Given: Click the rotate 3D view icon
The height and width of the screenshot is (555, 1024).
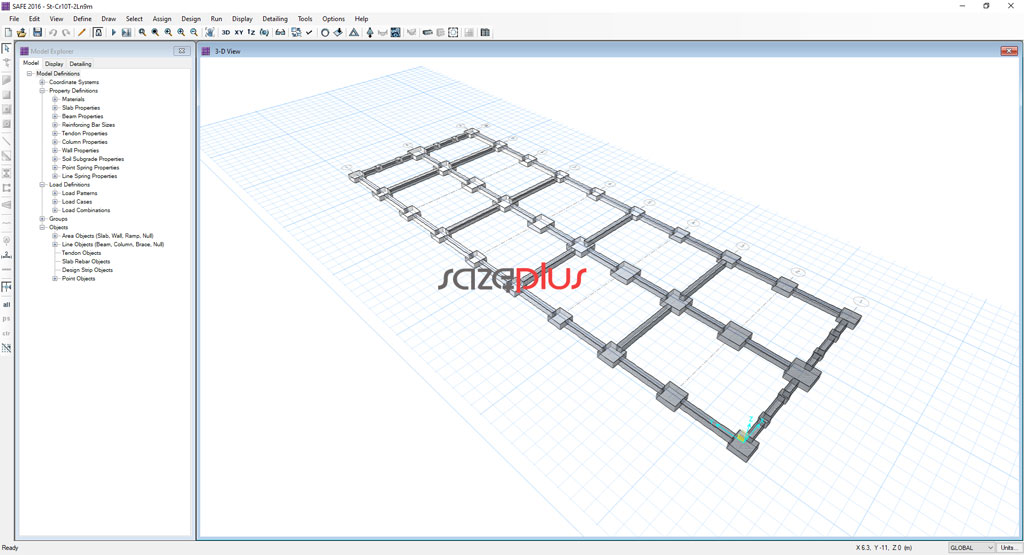Looking at the screenshot, I should [264, 32].
